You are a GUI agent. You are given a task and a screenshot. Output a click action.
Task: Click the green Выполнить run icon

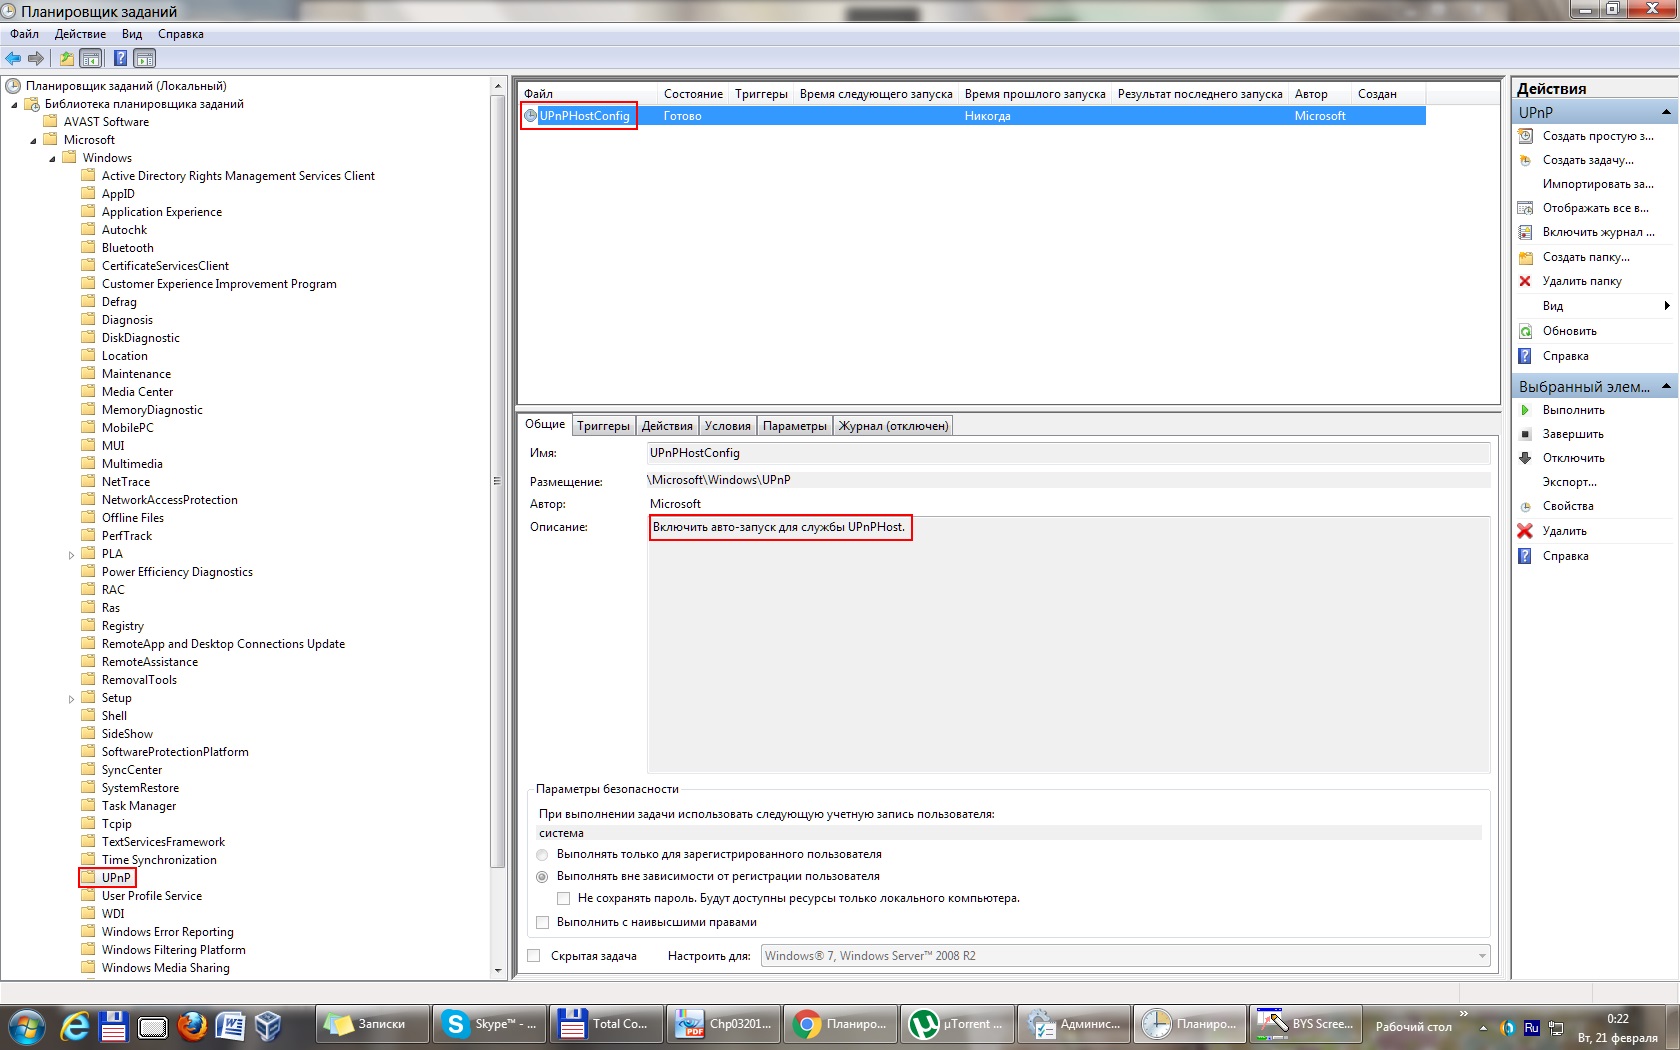pos(1525,410)
